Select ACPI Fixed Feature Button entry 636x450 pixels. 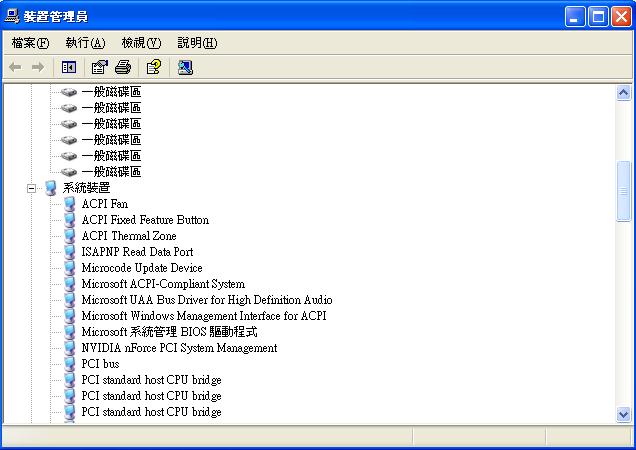145,220
